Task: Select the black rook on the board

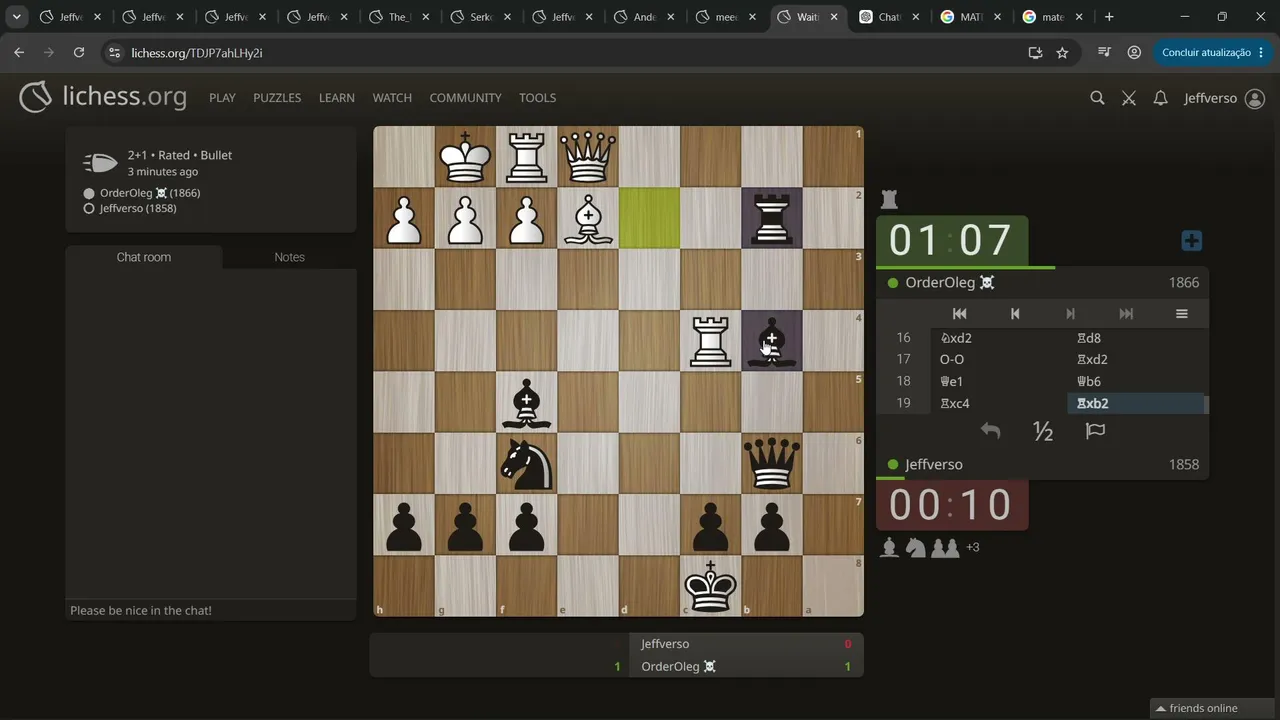Action: pos(772,218)
